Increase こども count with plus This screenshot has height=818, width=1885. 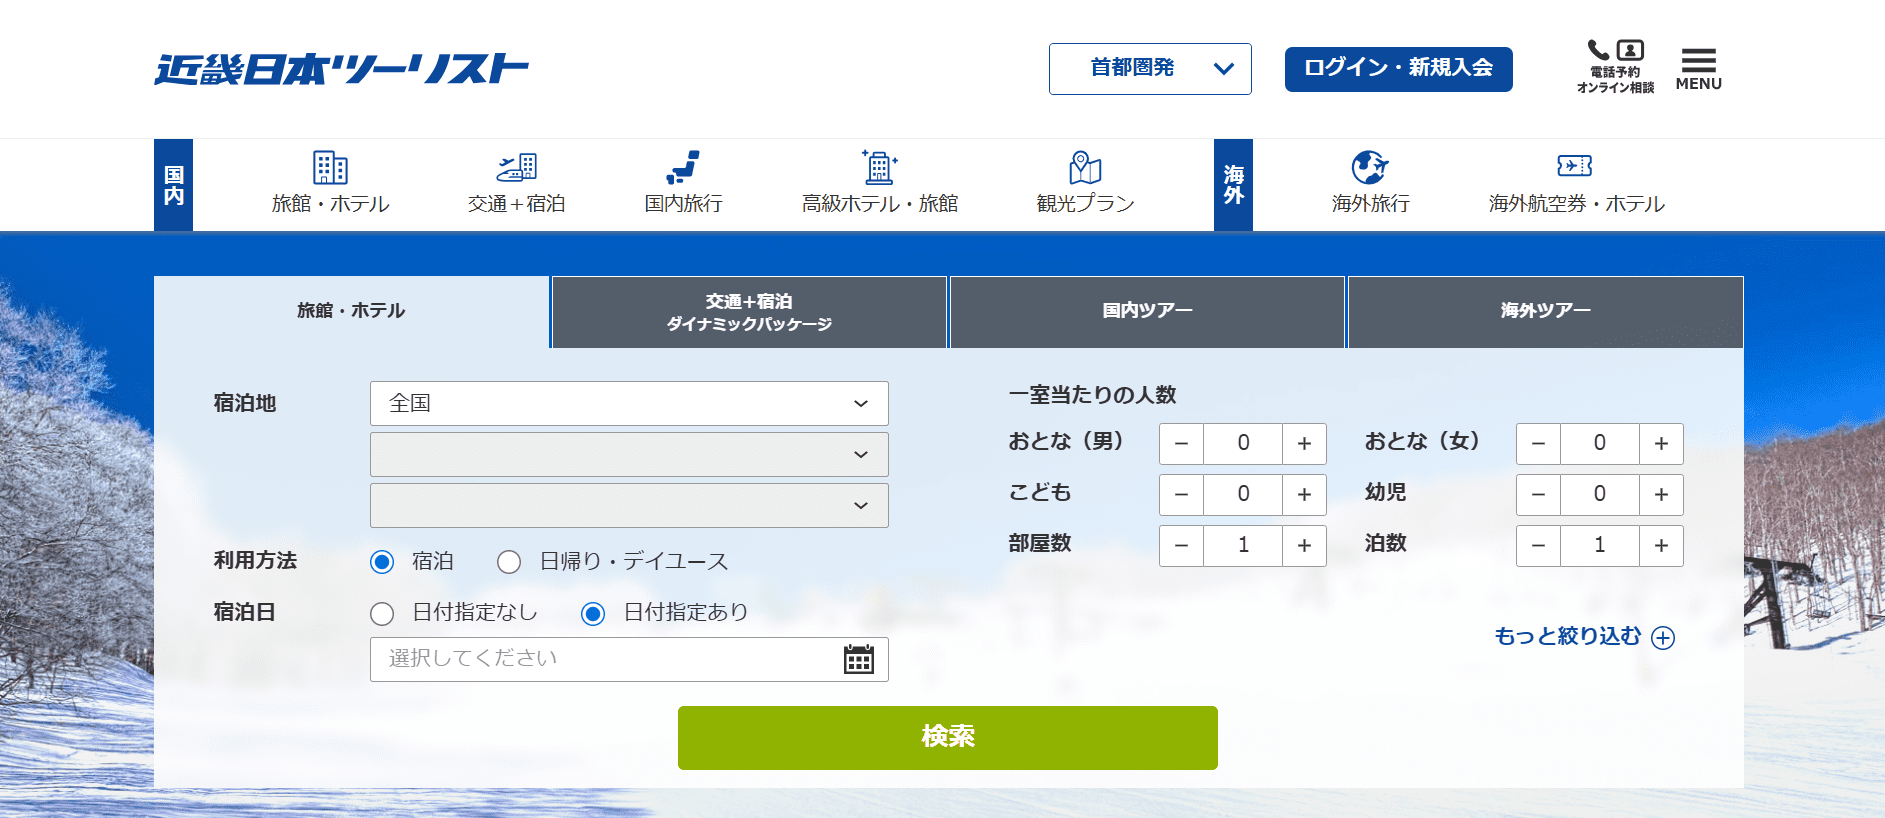click(1304, 495)
